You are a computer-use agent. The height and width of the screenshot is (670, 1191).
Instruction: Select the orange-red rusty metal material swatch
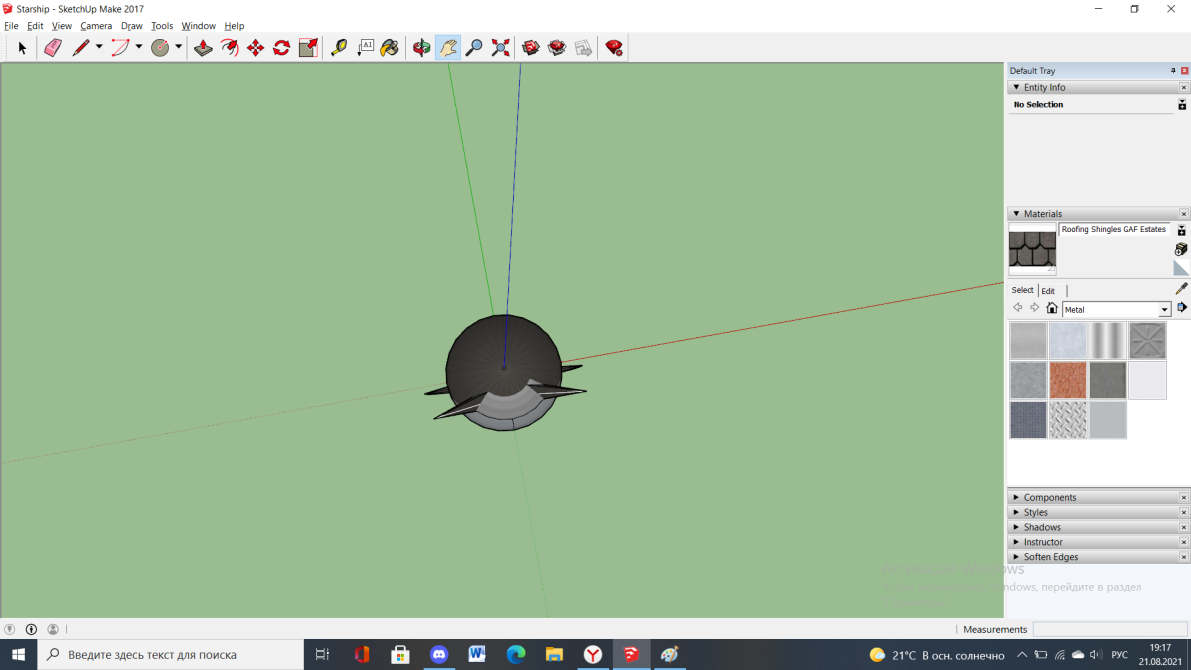pos(1068,381)
